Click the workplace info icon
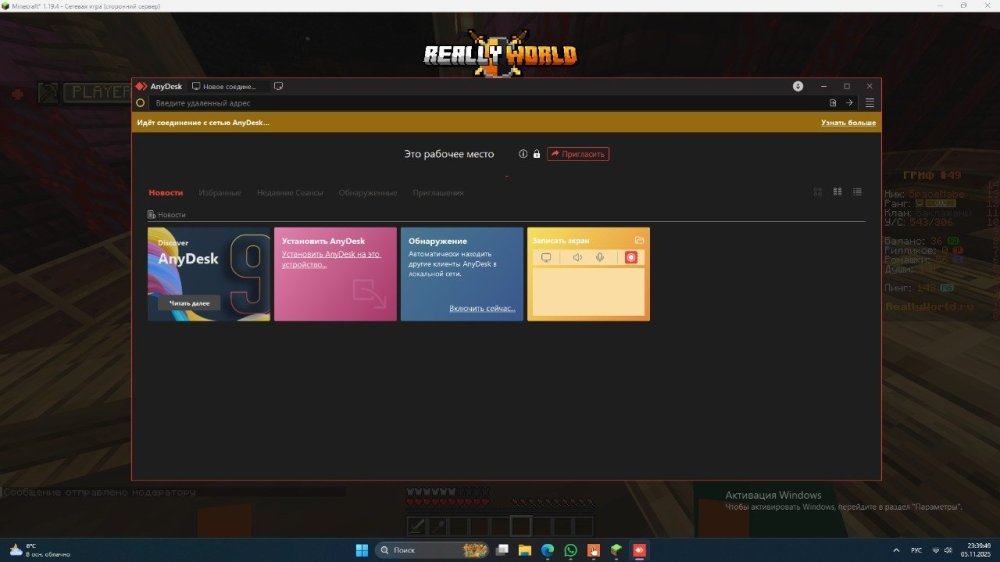Screen dimensions: 1000x562 [x=523, y=154]
